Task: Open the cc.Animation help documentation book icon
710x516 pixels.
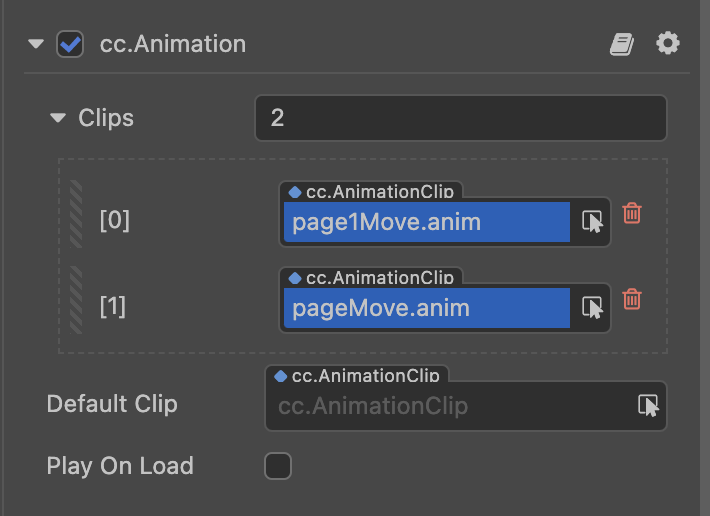Action: (623, 44)
